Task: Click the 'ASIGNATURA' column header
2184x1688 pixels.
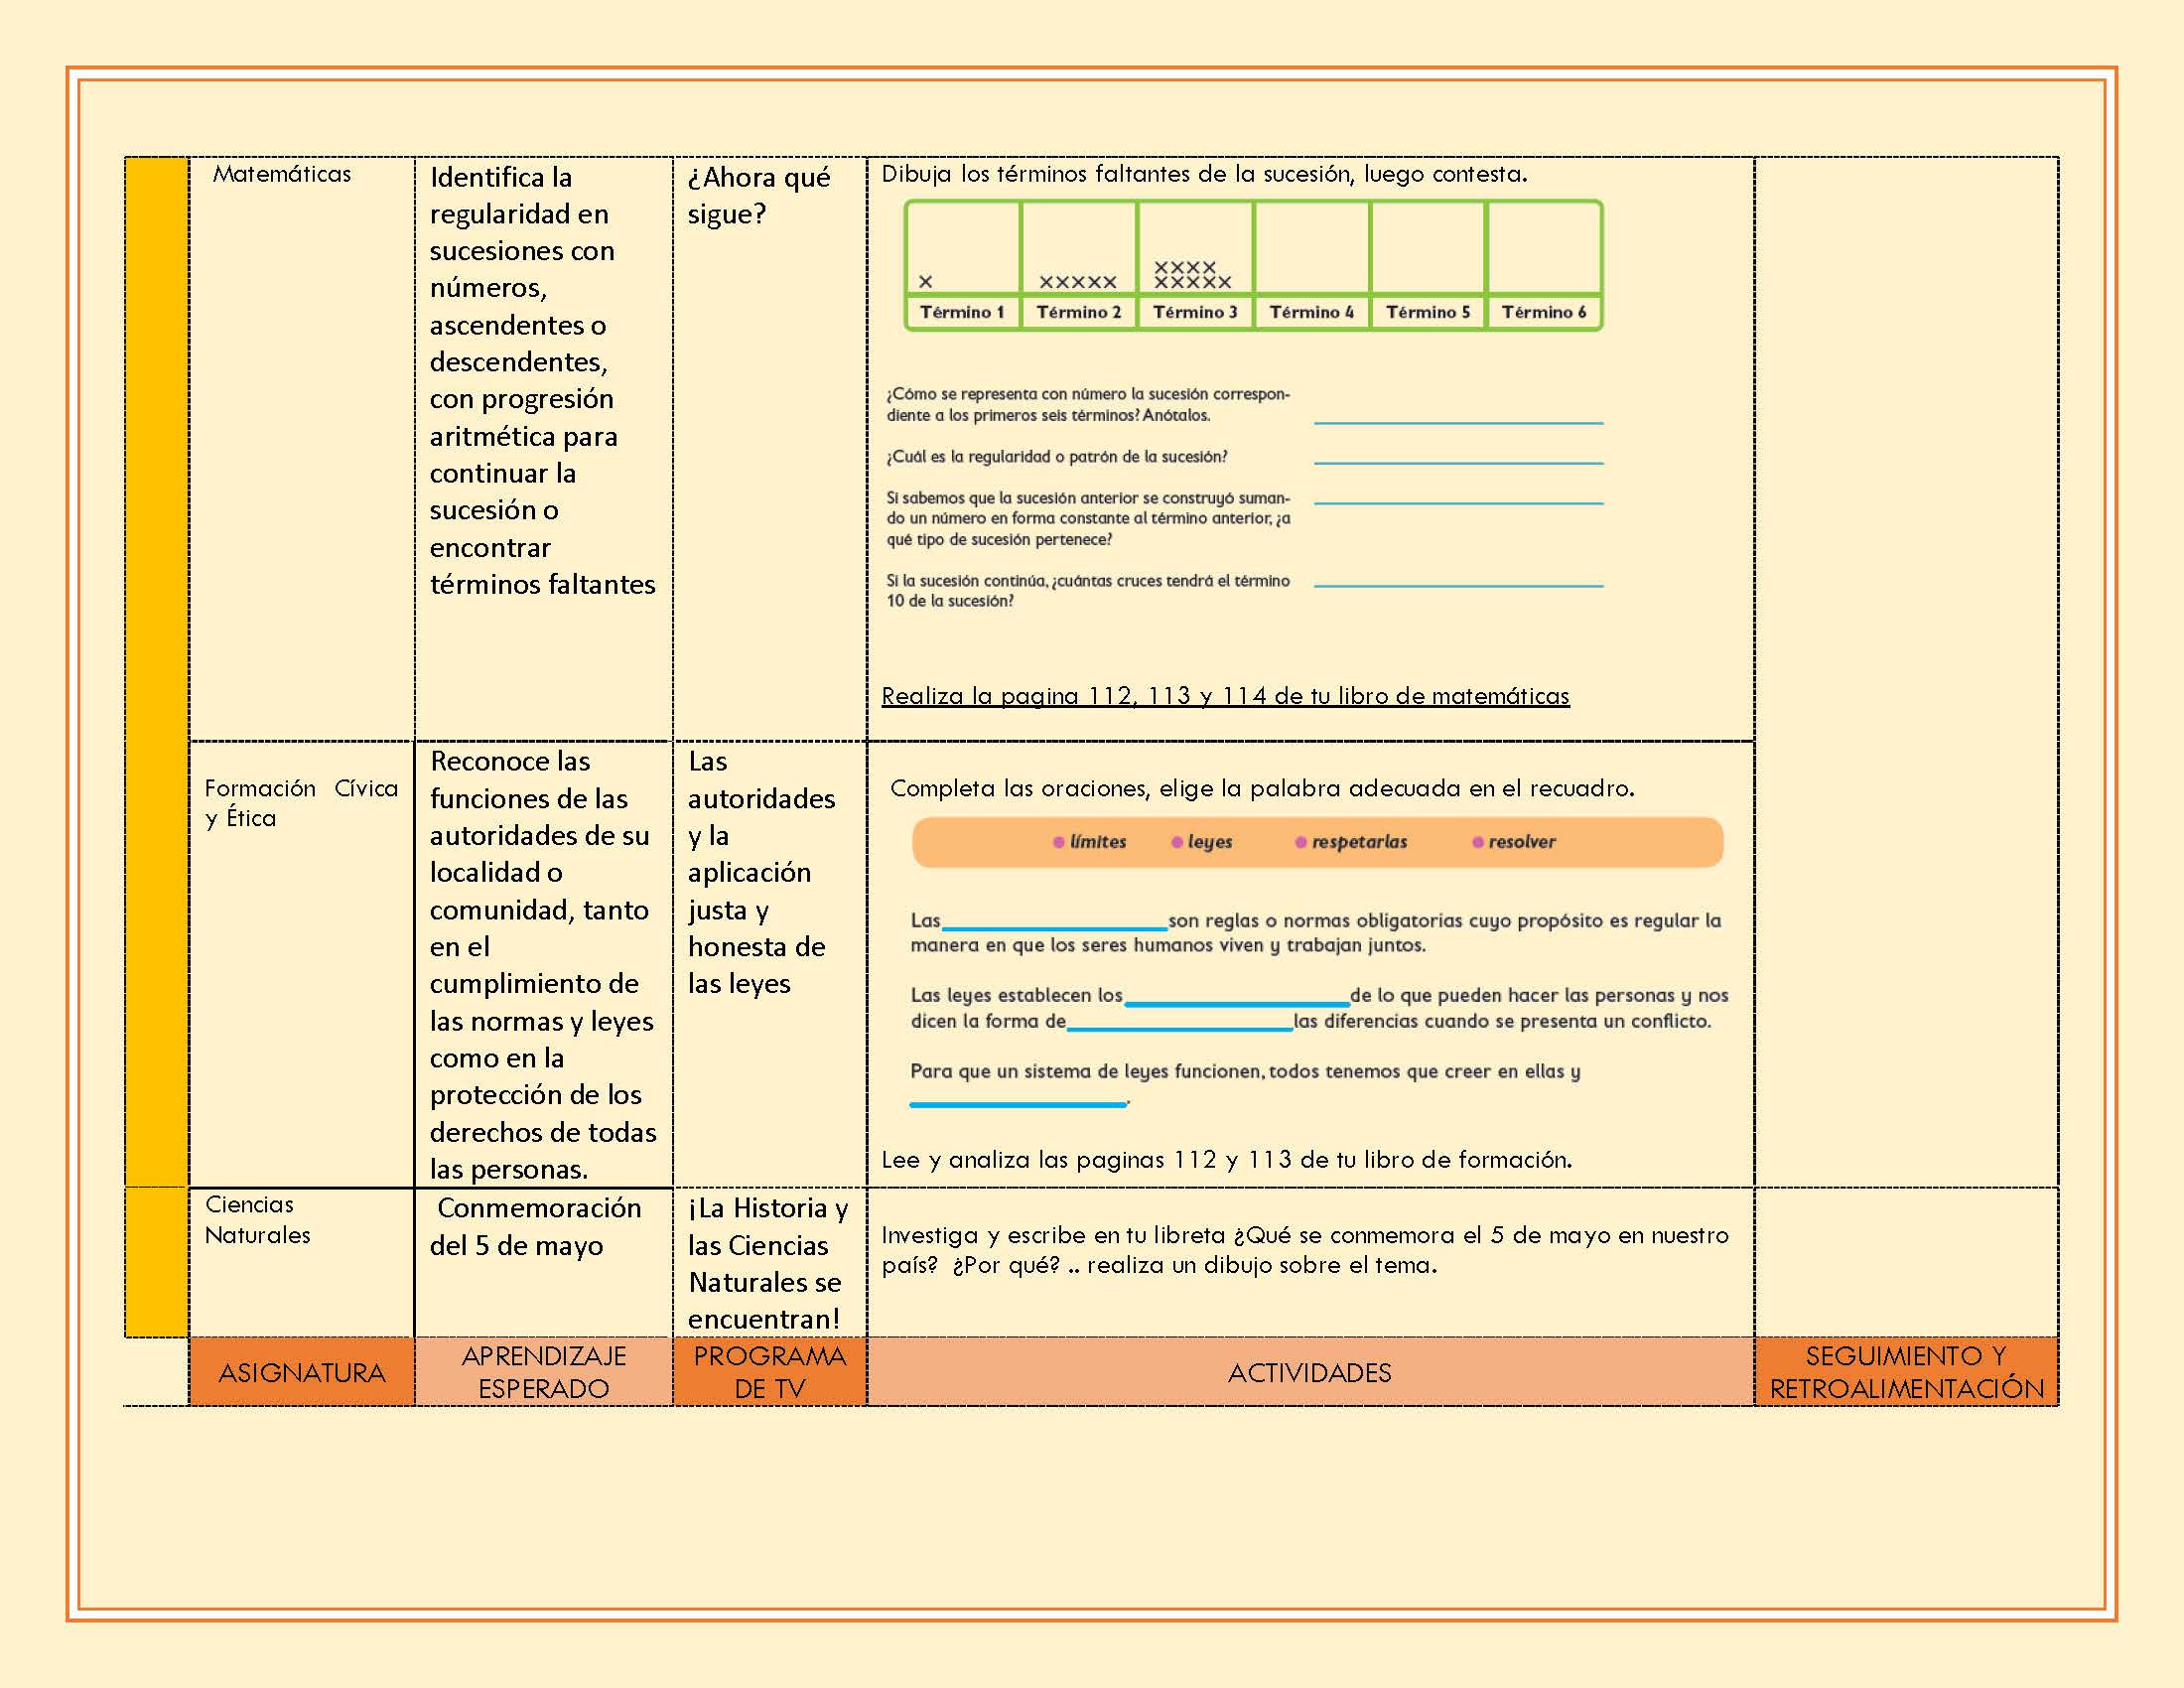Action: click(302, 1372)
